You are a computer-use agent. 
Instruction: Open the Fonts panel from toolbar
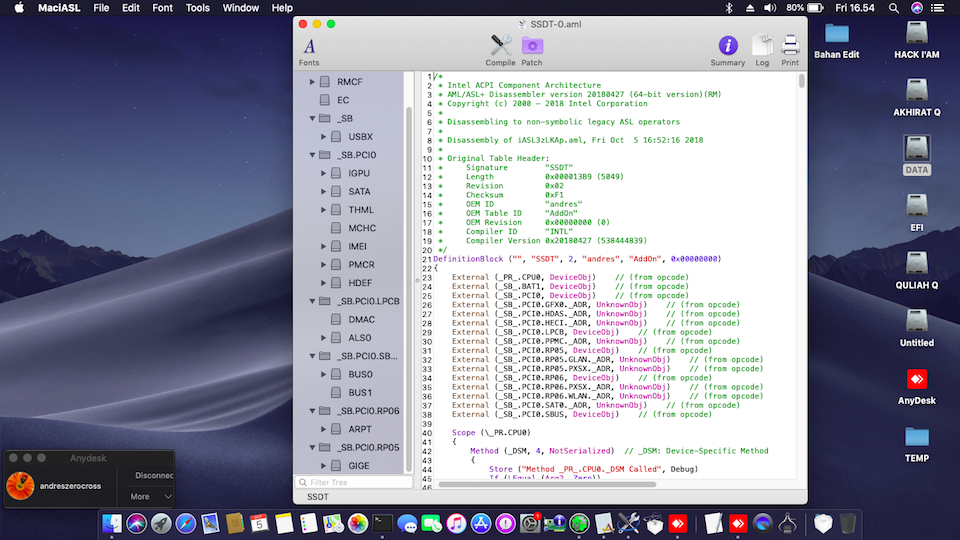309,46
